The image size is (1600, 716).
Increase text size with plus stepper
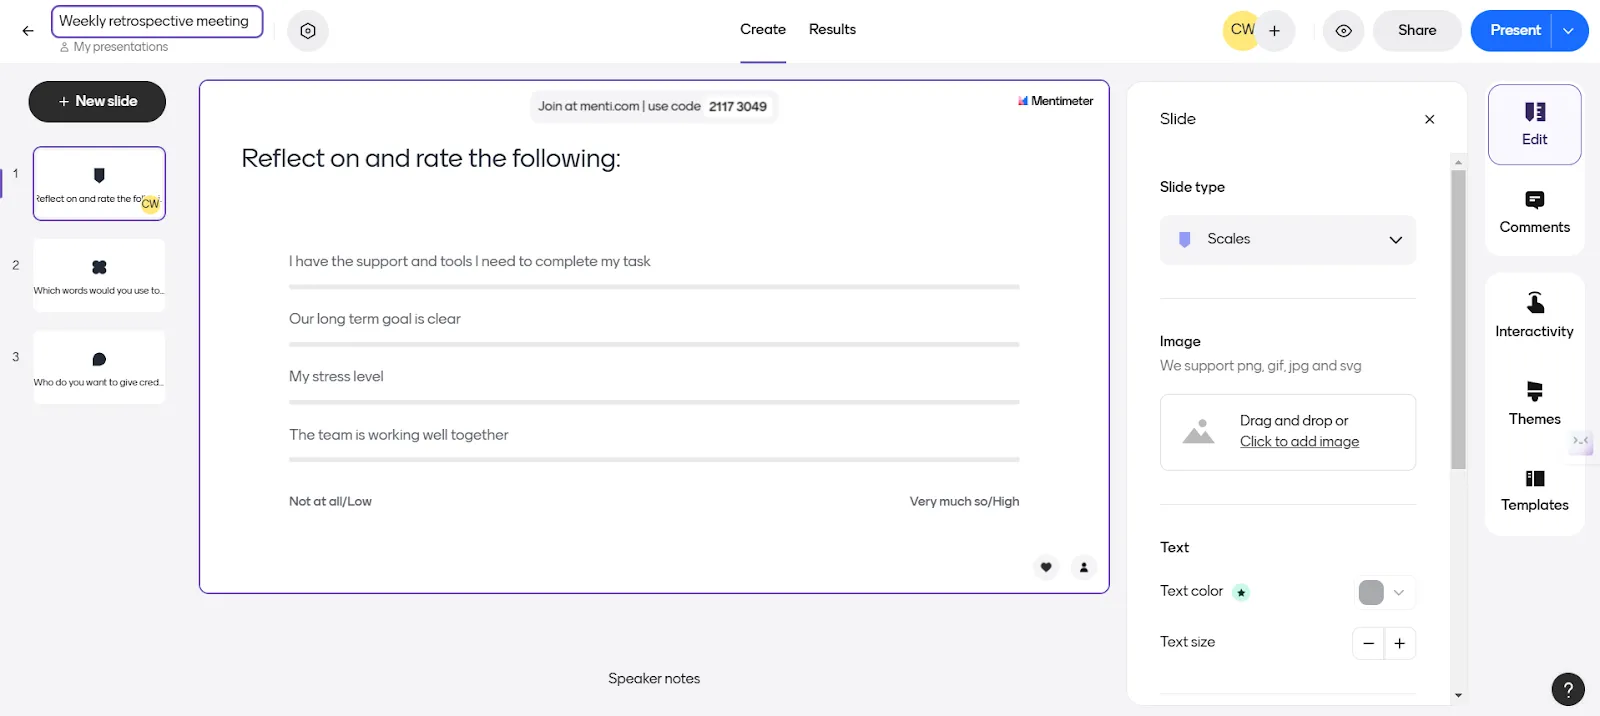(1400, 643)
